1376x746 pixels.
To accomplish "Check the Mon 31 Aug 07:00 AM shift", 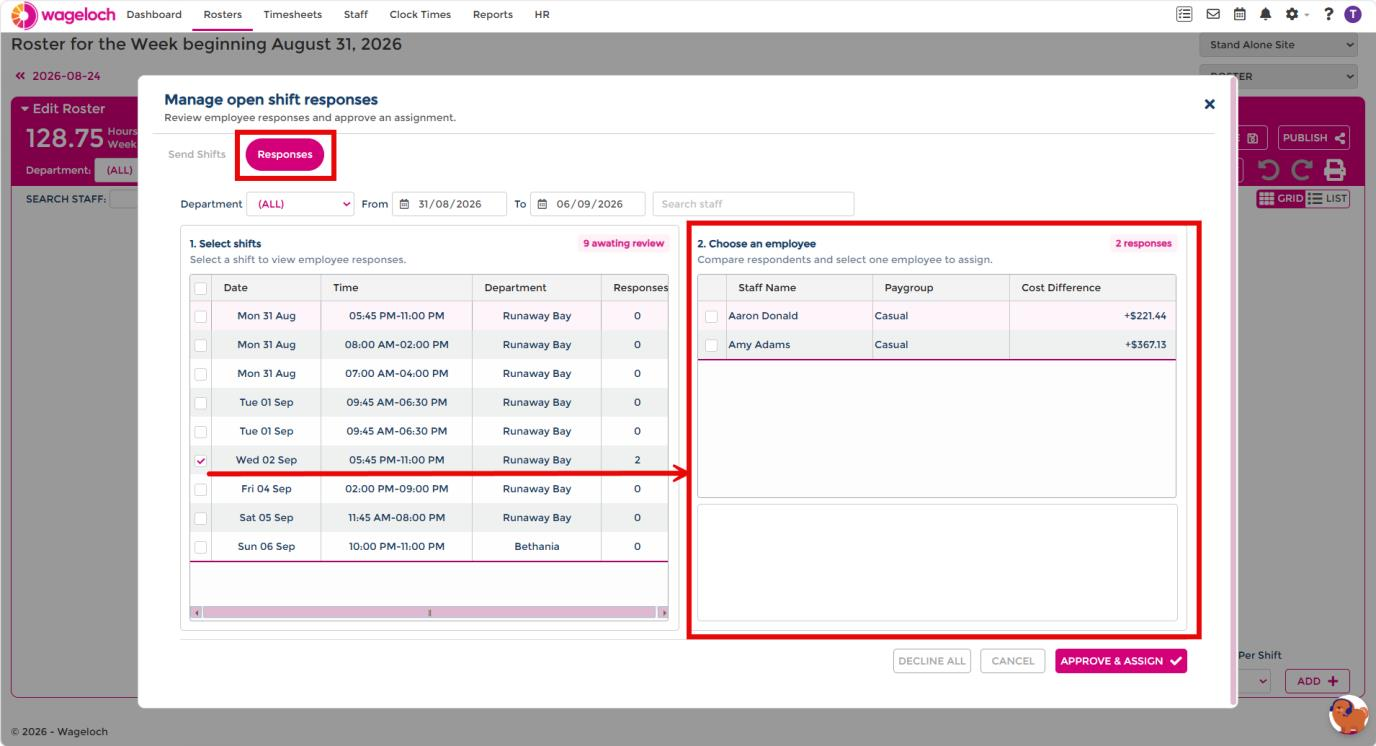I will (201, 374).
